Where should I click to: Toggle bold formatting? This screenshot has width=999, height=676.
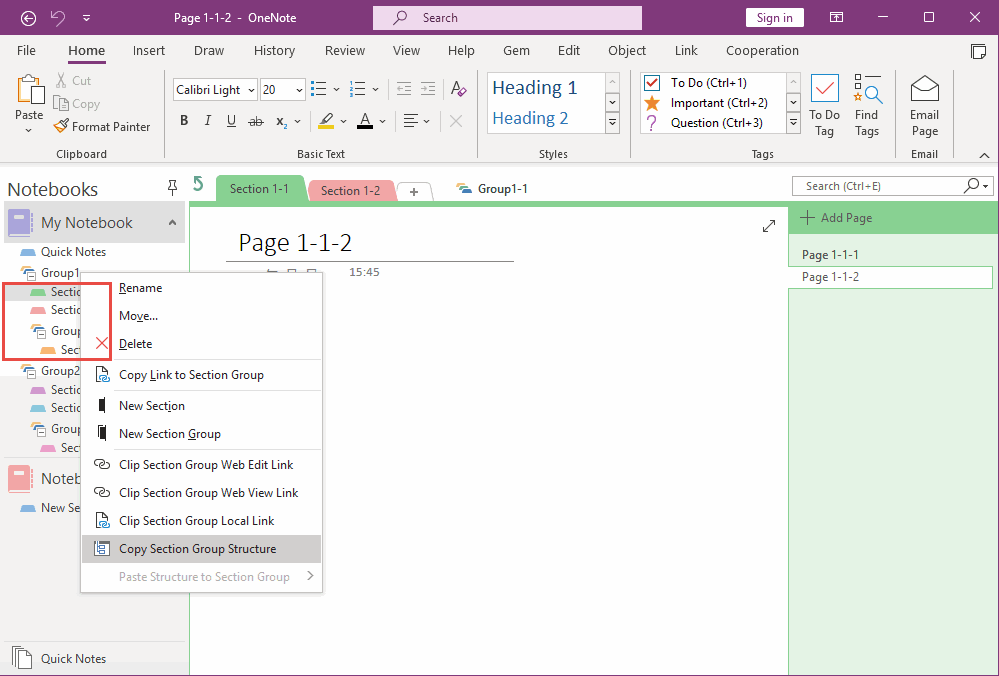184,120
